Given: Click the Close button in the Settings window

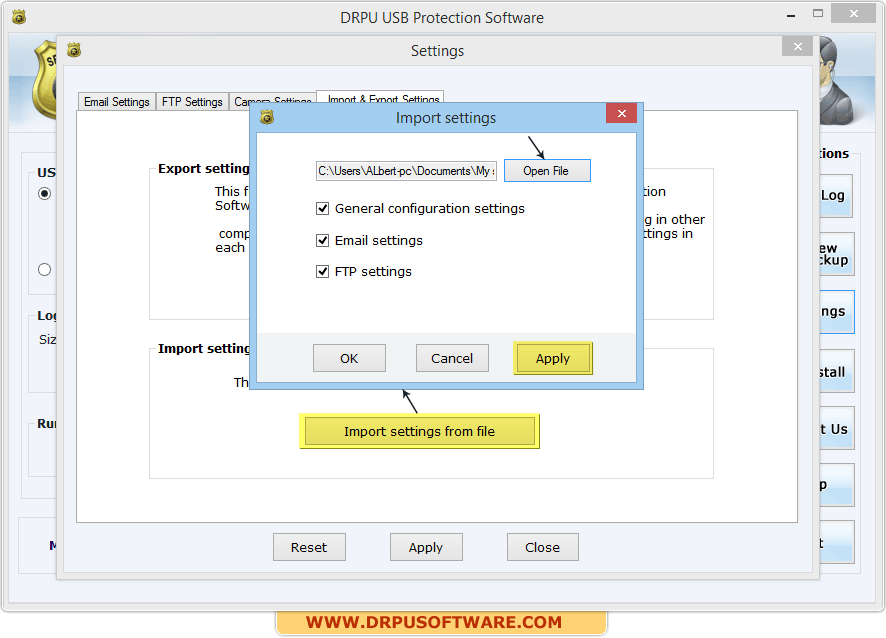Looking at the screenshot, I should [542, 547].
